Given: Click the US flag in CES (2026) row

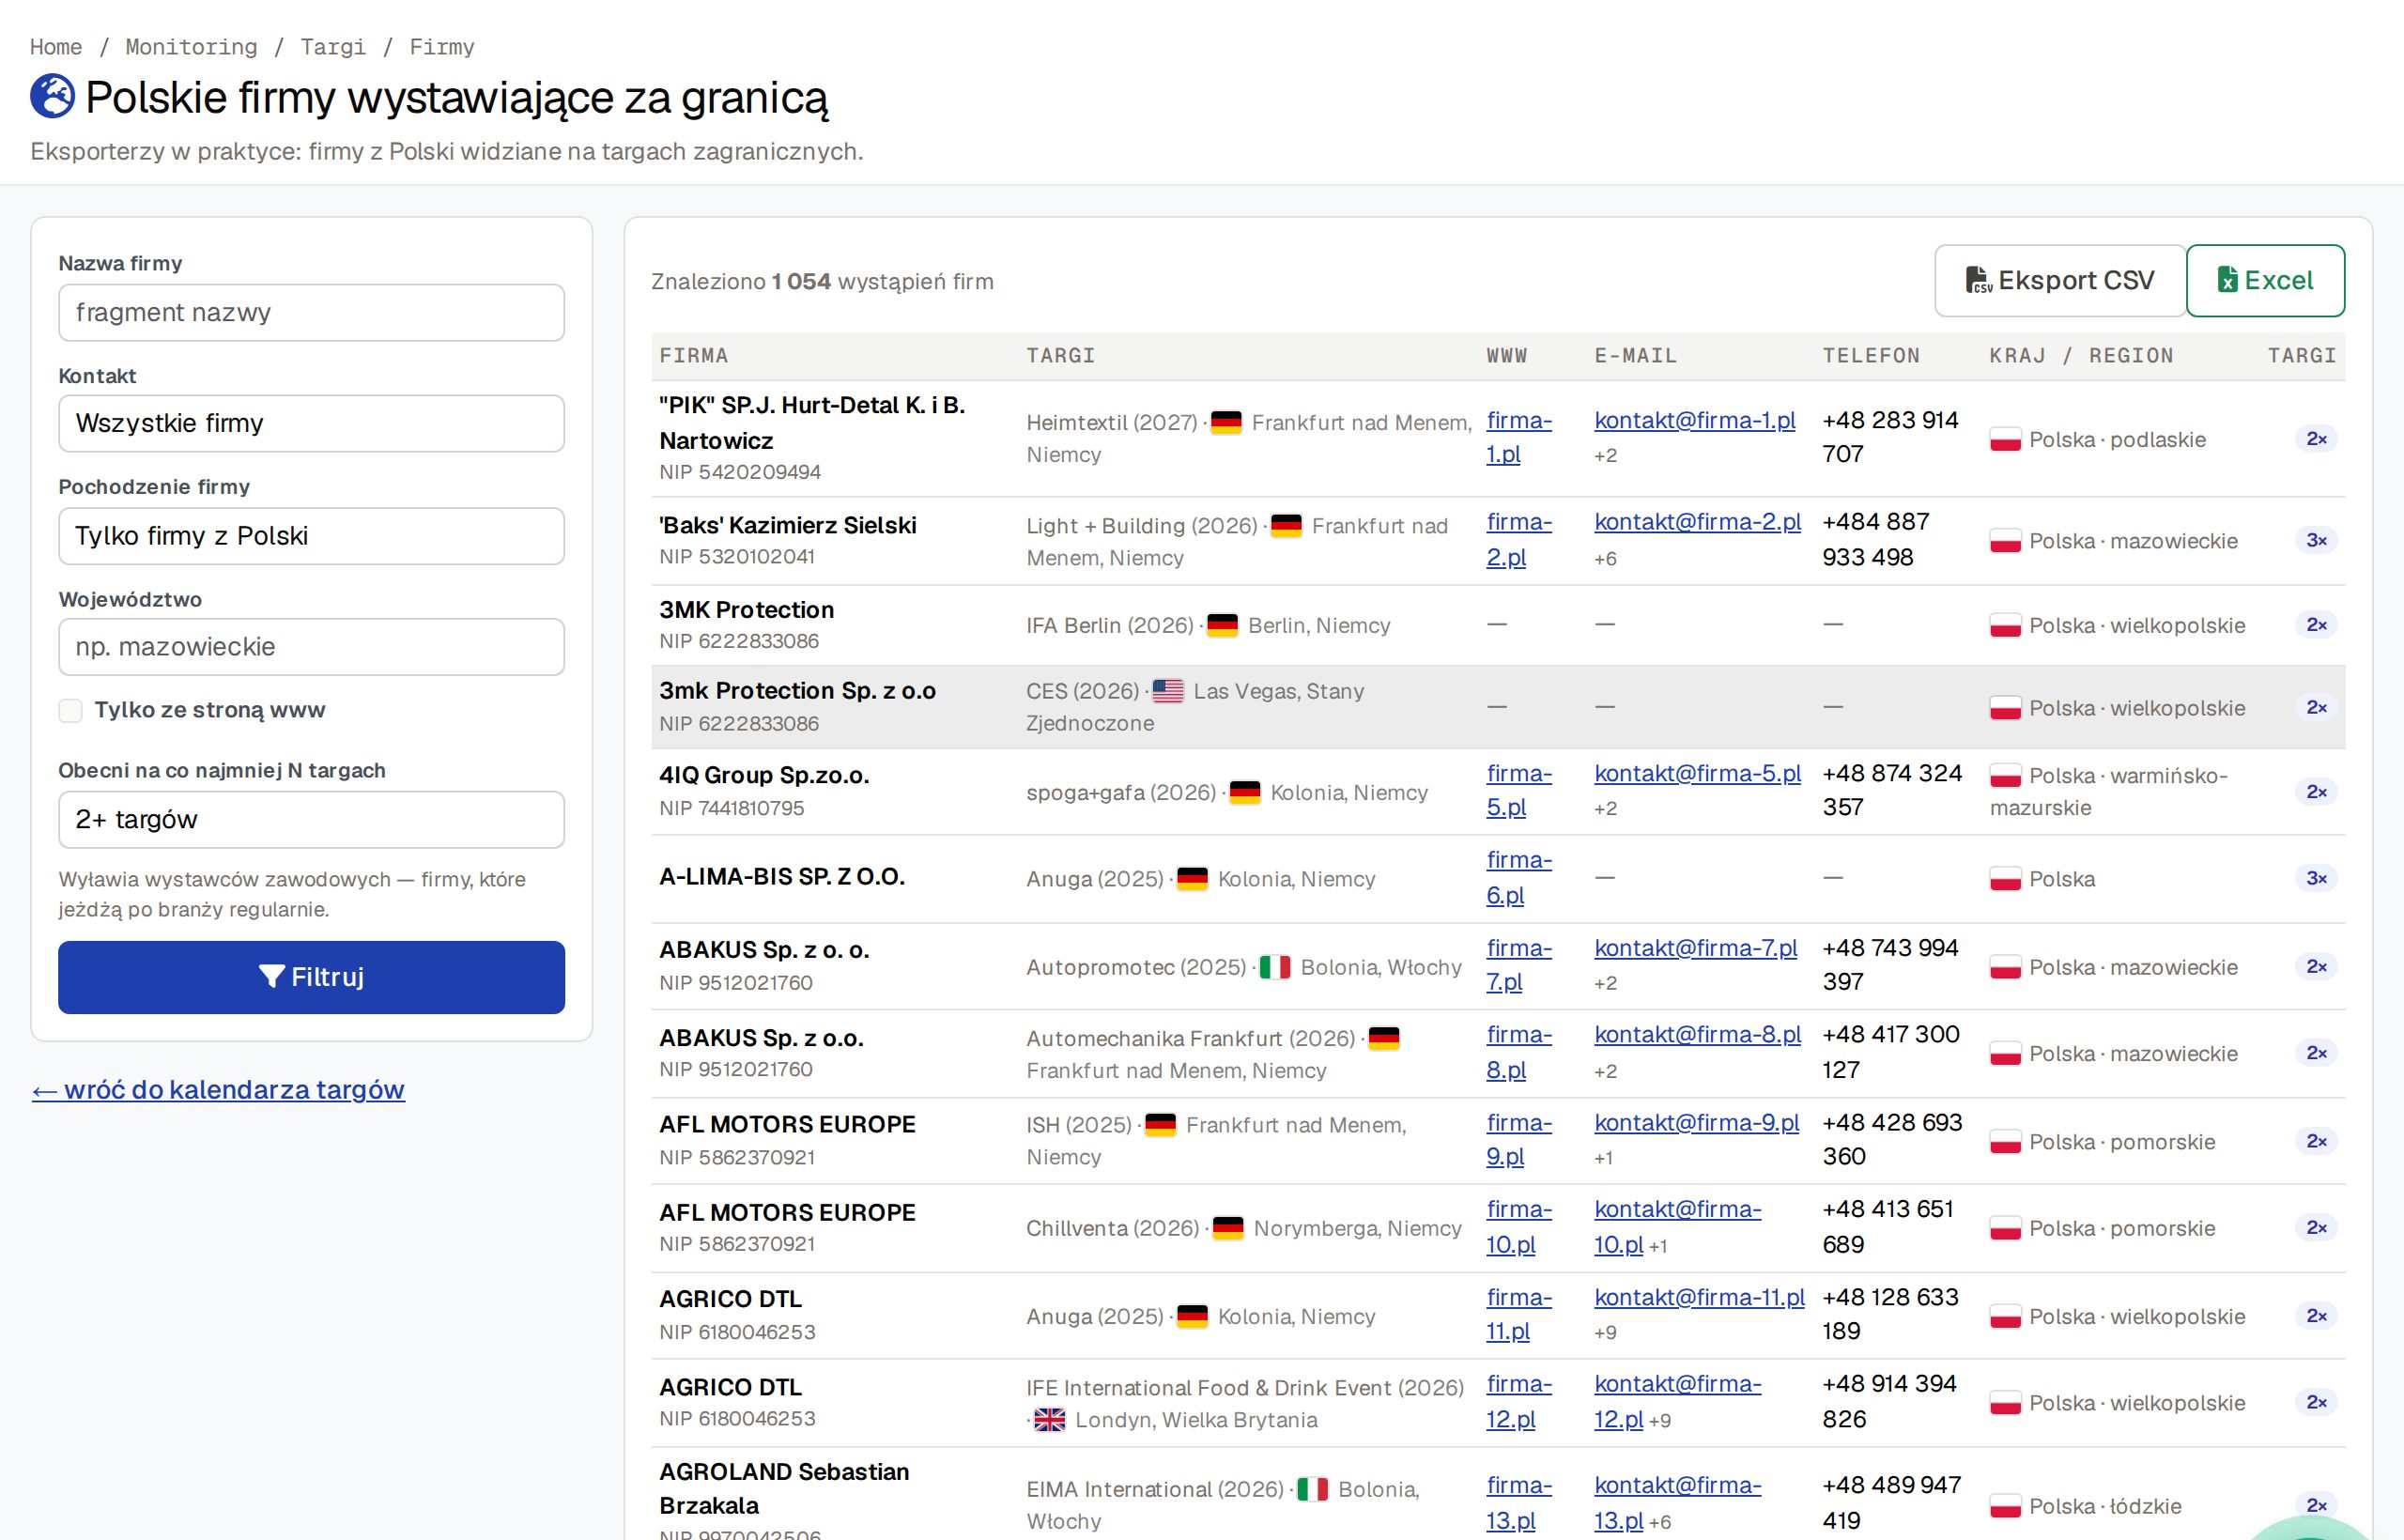Looking at the screenshot, I should 1168,691.
